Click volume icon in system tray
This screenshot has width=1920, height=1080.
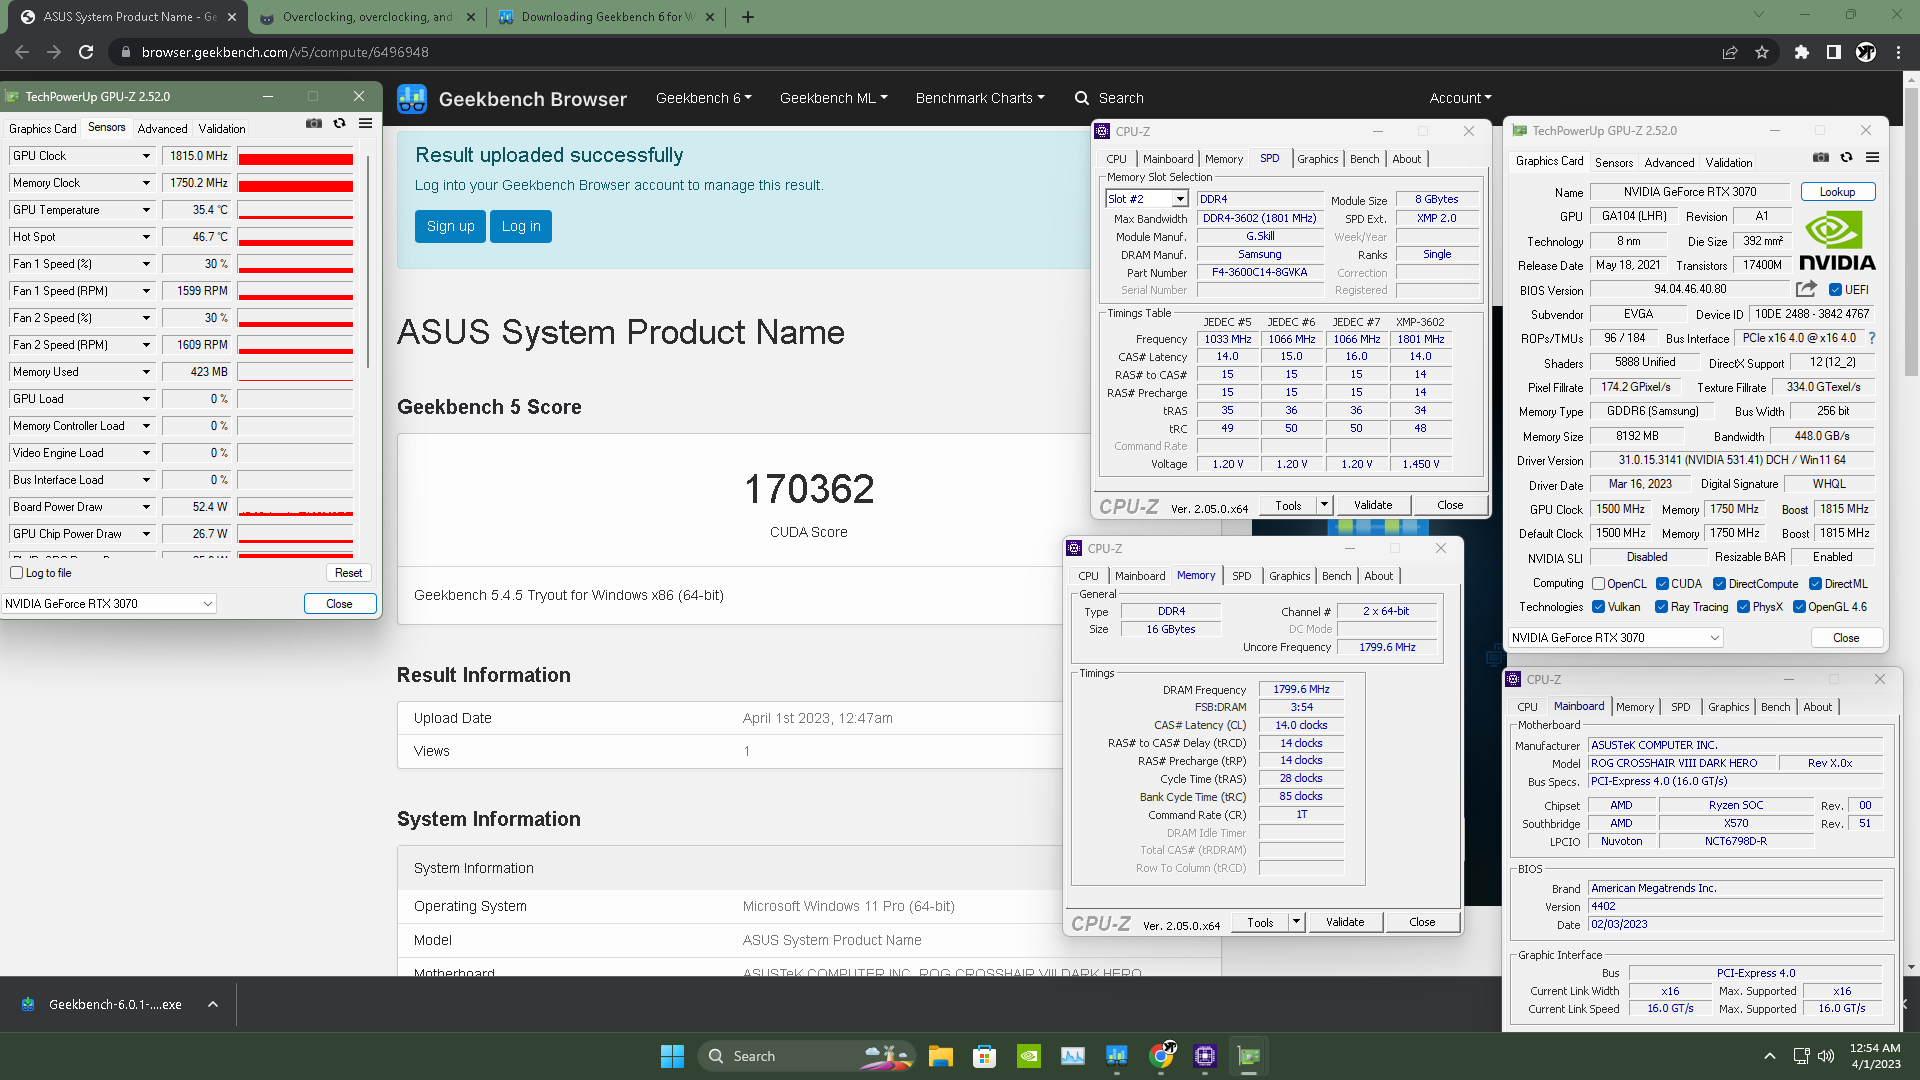[x=1826, y=1056]
